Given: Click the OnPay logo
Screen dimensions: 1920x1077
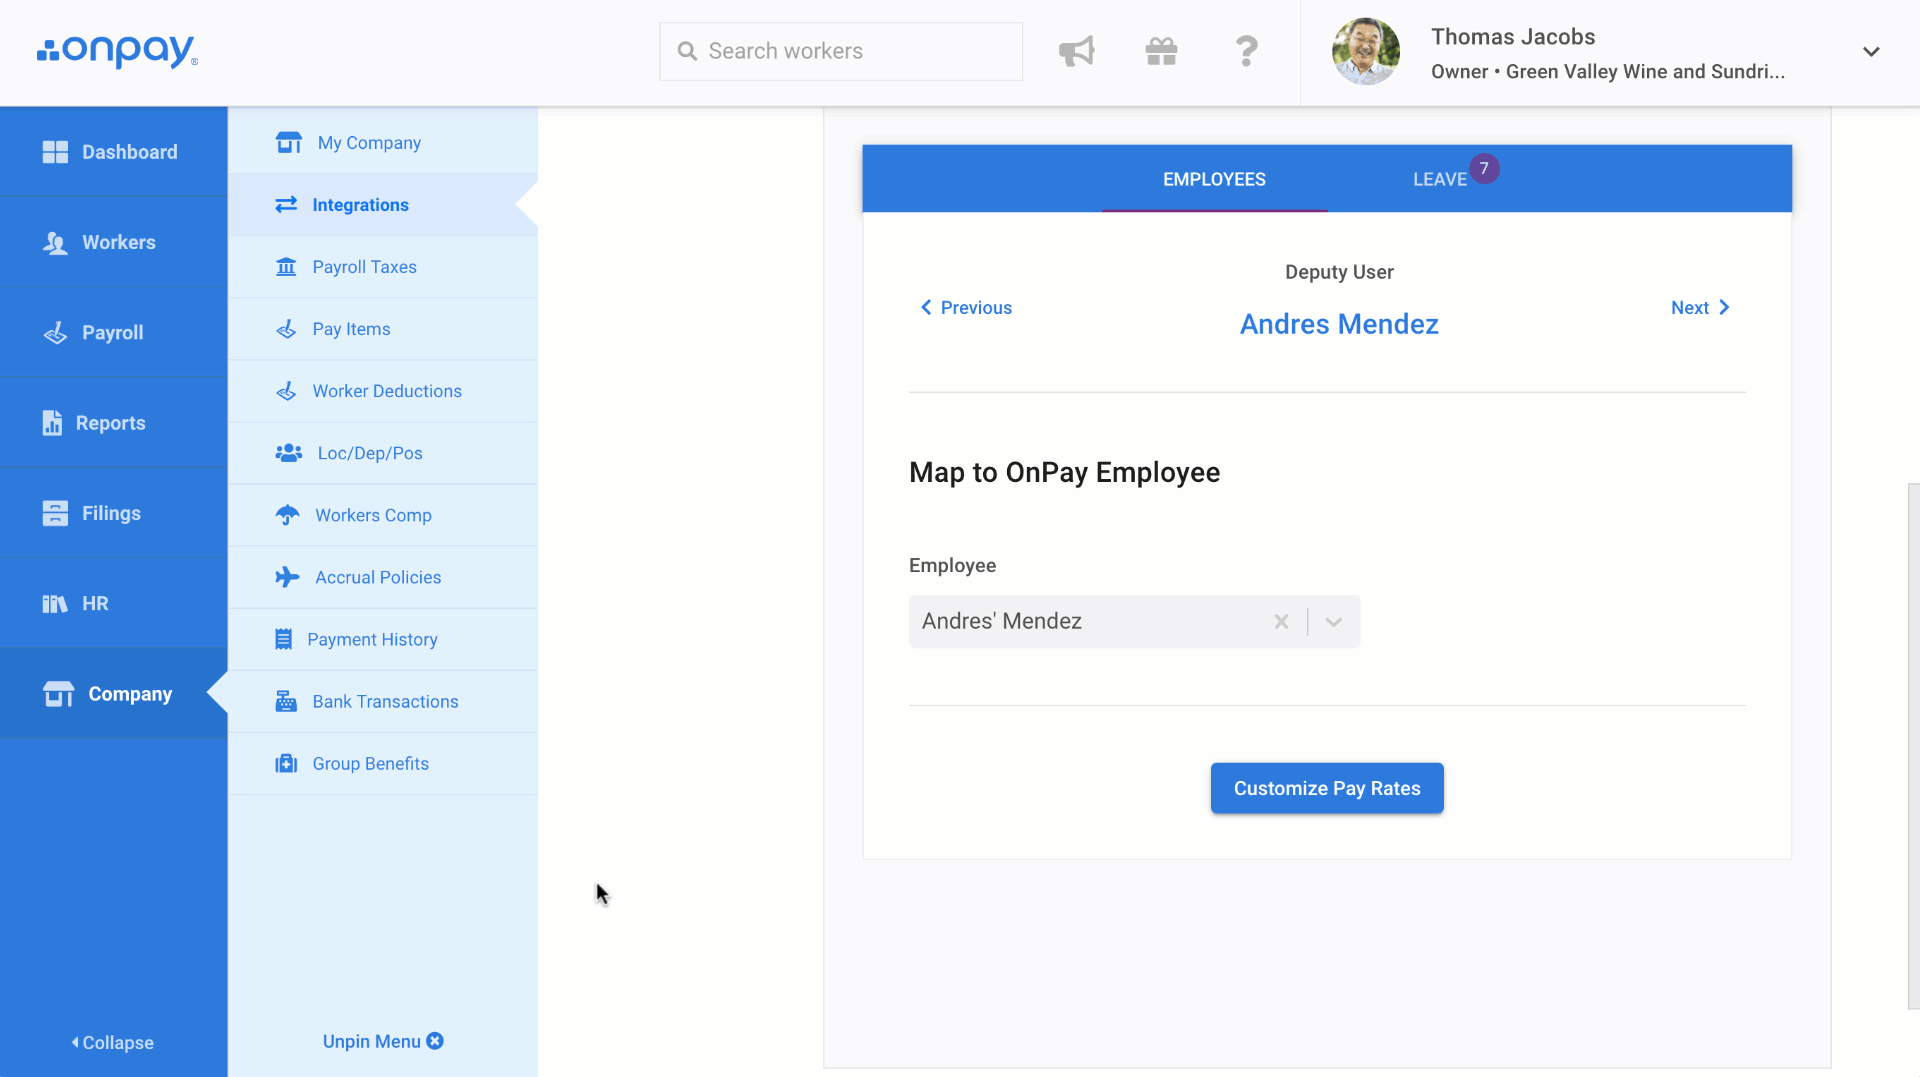Looking at the screenshot, I should tap(117, 51).
